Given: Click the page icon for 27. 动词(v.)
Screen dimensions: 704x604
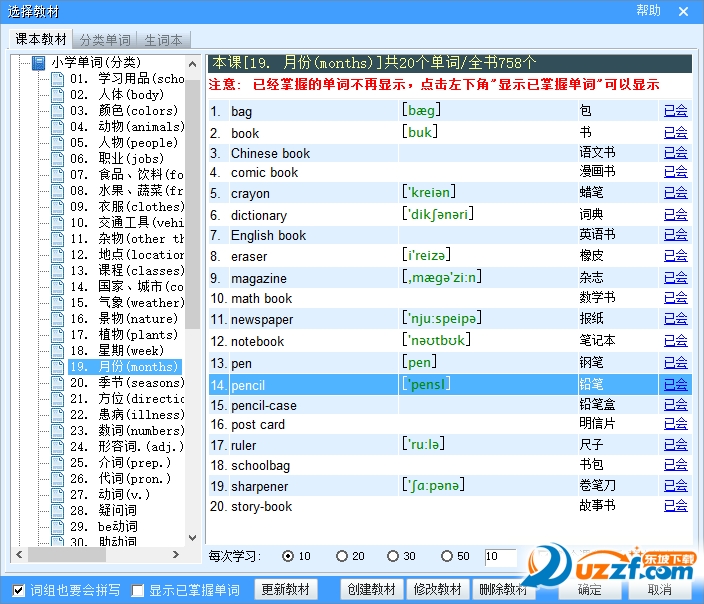Looking at the screenshot, I should point(57,495).
